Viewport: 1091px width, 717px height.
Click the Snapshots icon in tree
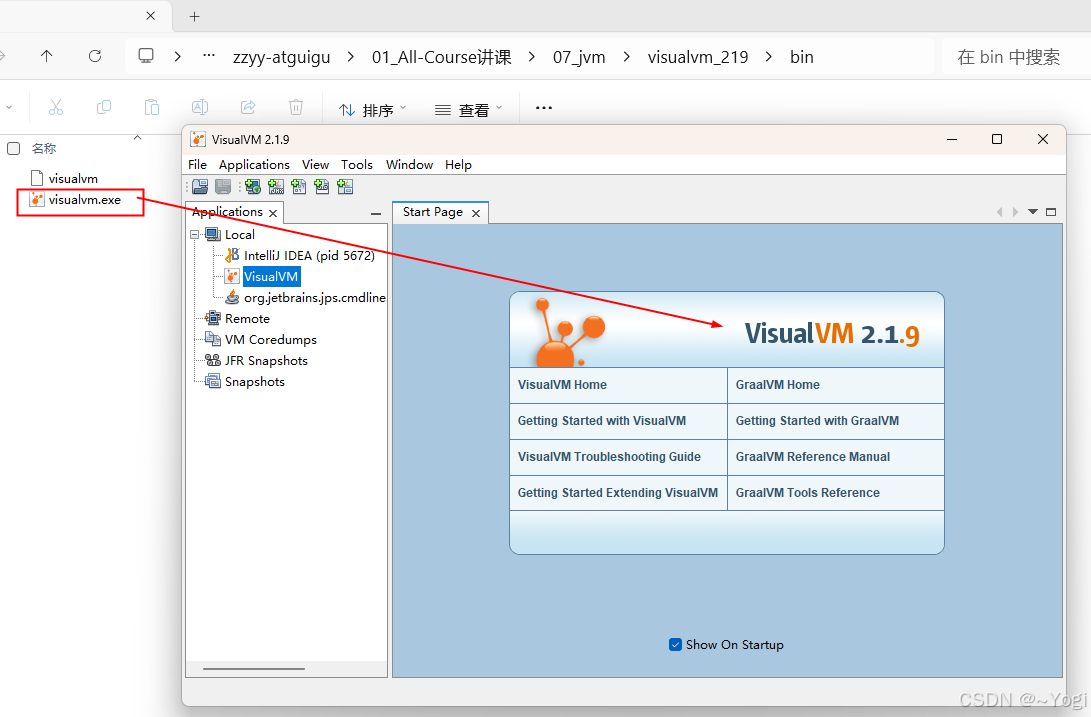(x=213, y=381)
